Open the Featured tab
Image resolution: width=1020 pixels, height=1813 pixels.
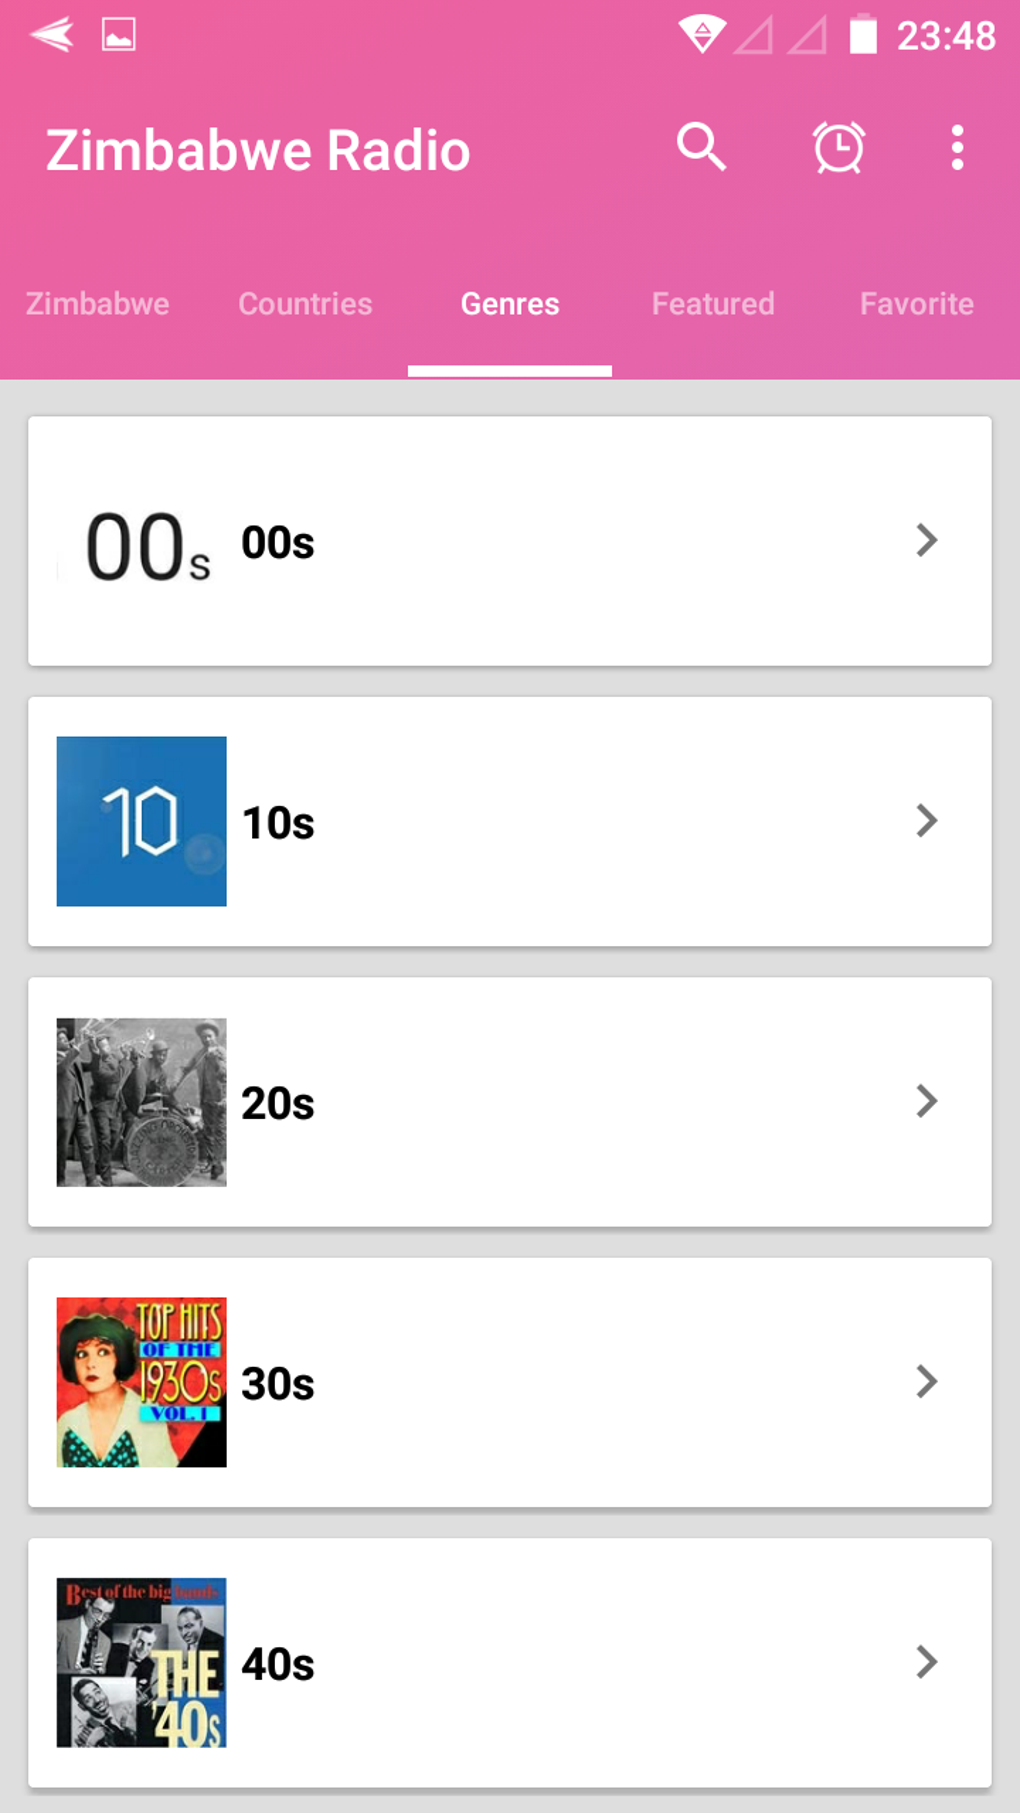click(x=713, y=304)
